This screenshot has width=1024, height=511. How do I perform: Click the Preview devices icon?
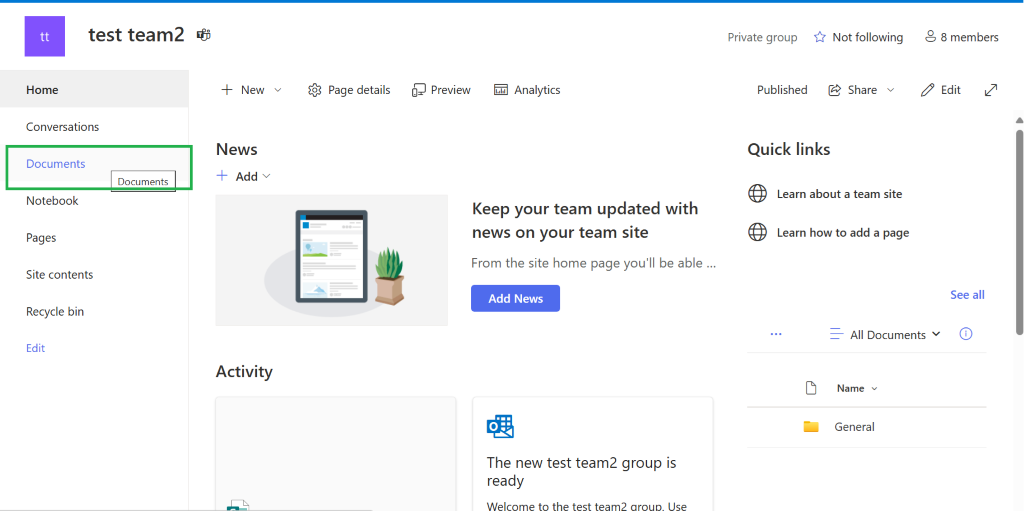tap(419, 90)
